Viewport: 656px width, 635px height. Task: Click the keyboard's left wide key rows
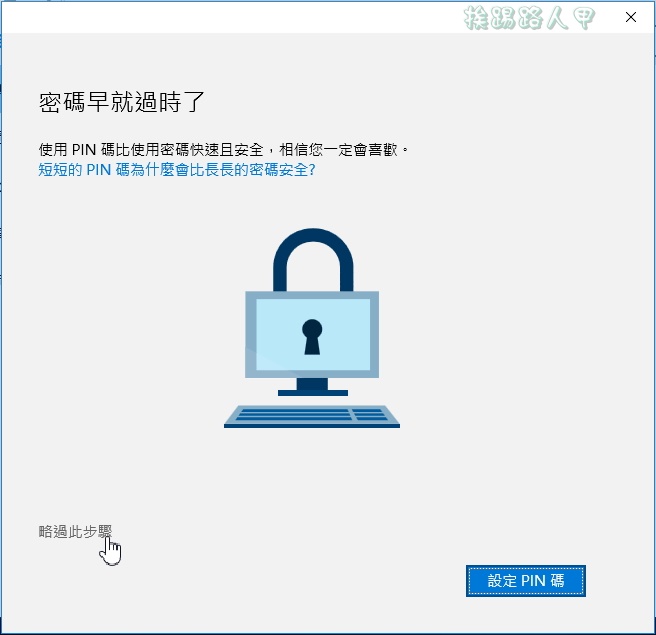point(294,415)
